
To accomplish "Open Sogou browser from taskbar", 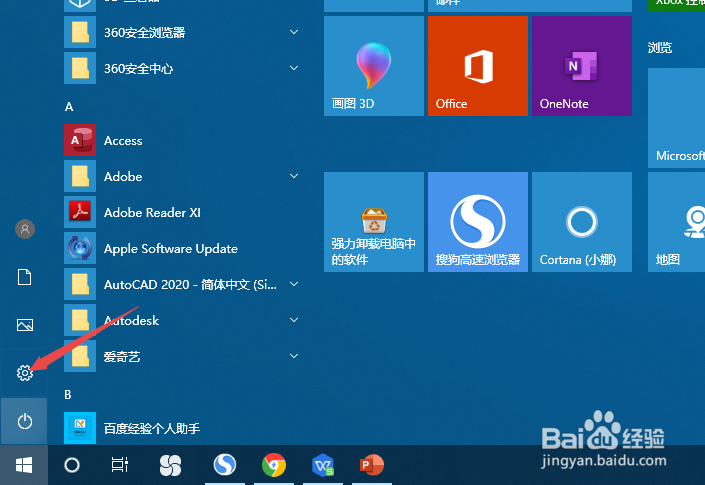I will pos(225,465).
